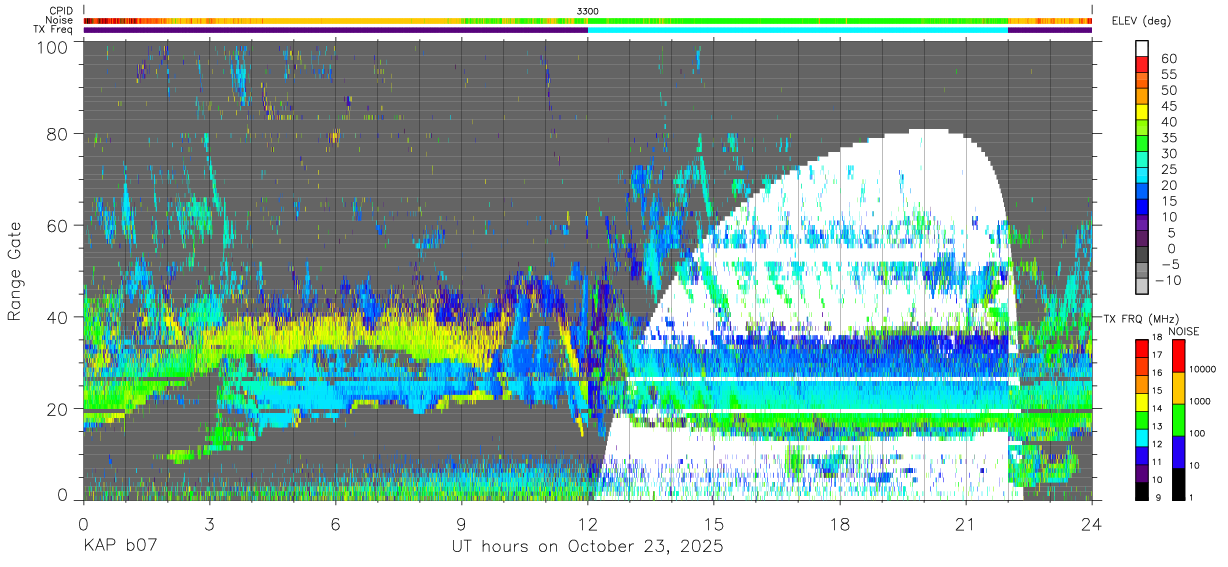Click the CPID value 3300

pyautogui.click(x=588, y=11)
